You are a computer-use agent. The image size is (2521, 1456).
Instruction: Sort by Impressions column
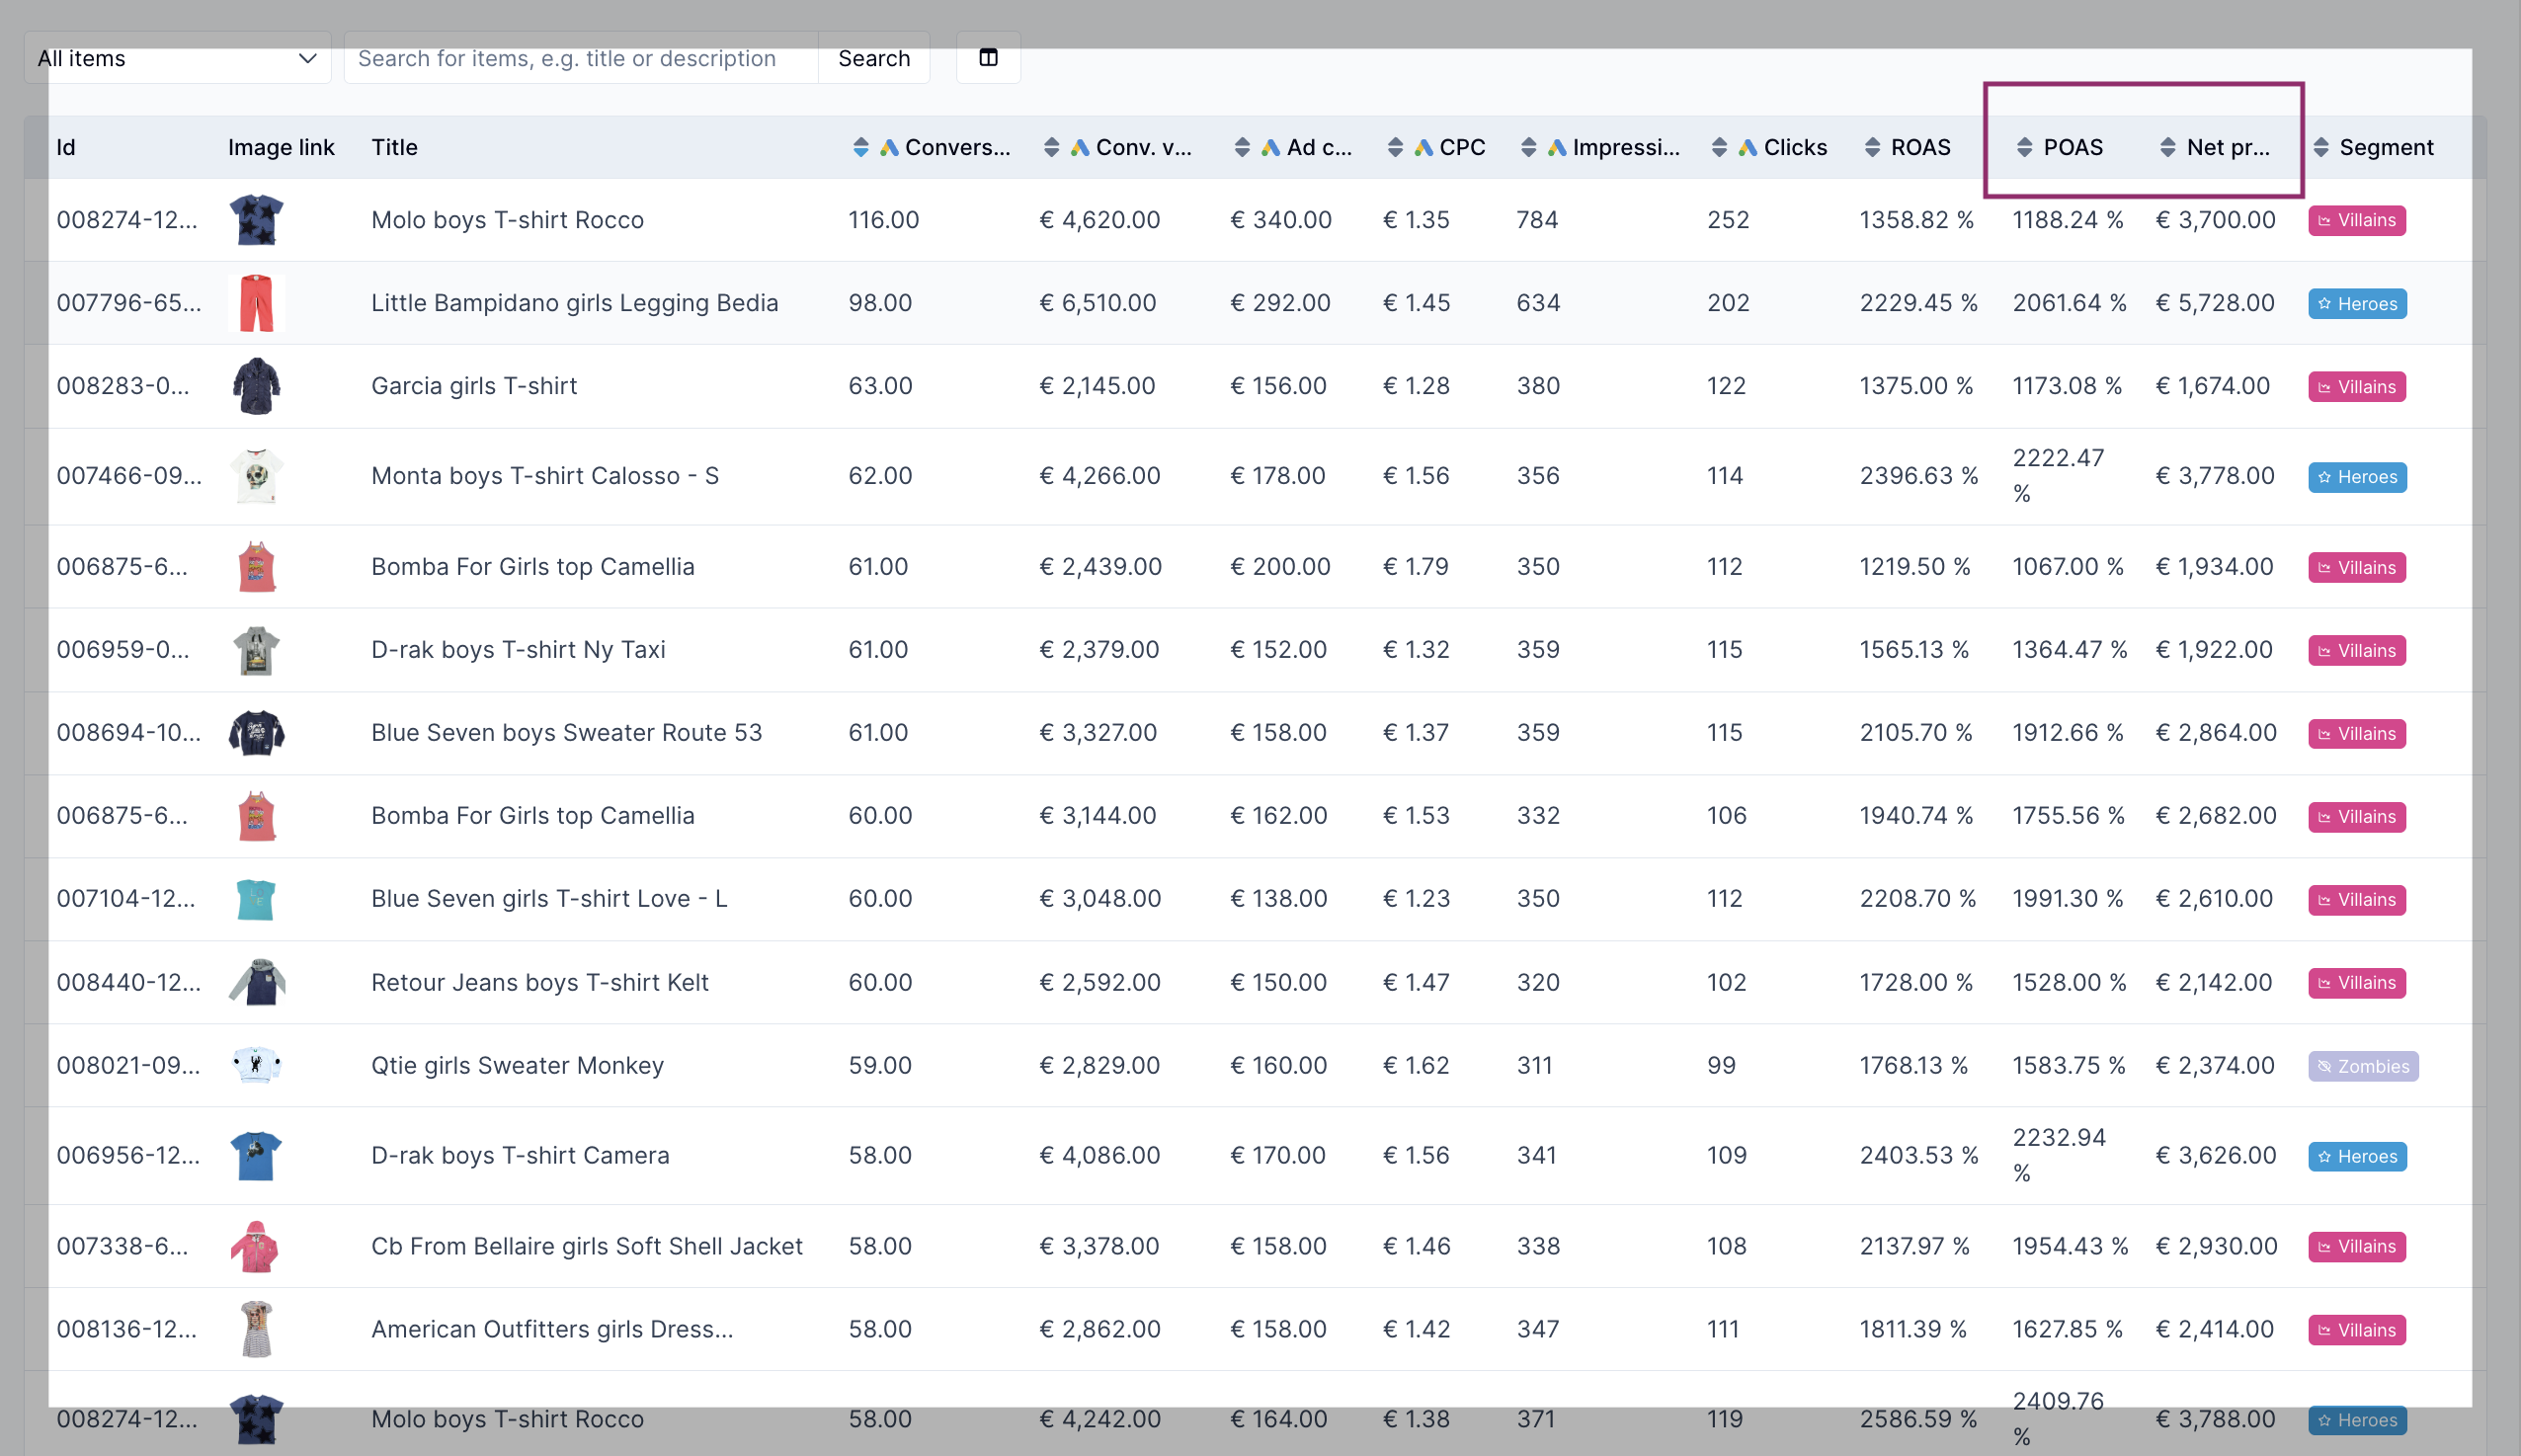pos(1528,148)
